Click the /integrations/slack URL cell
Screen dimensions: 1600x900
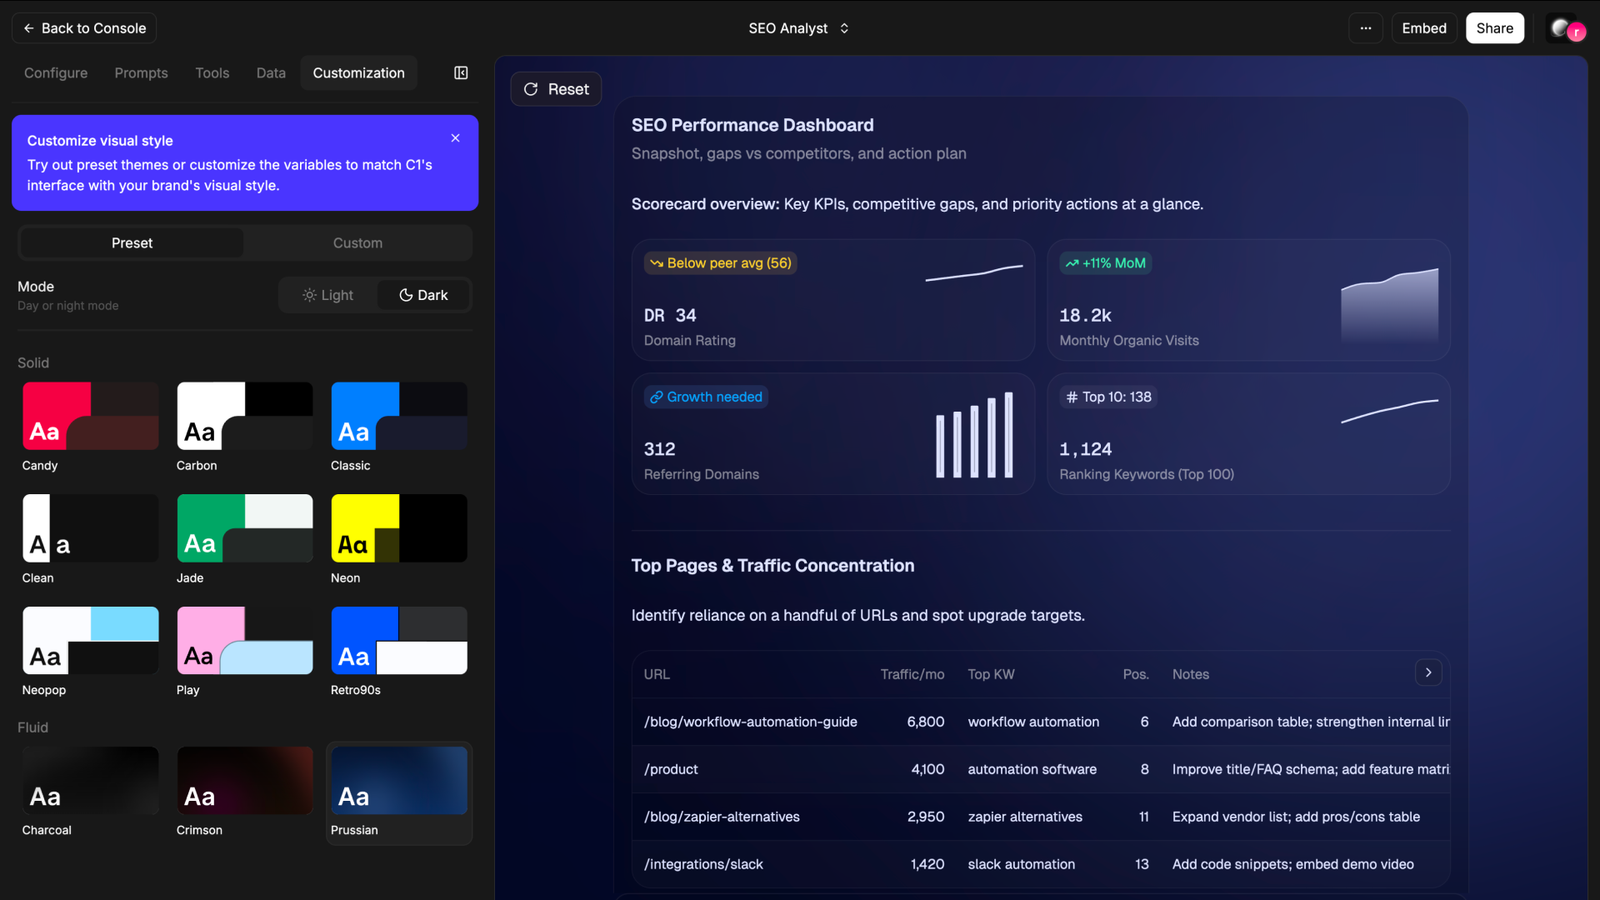click(704, 864)
